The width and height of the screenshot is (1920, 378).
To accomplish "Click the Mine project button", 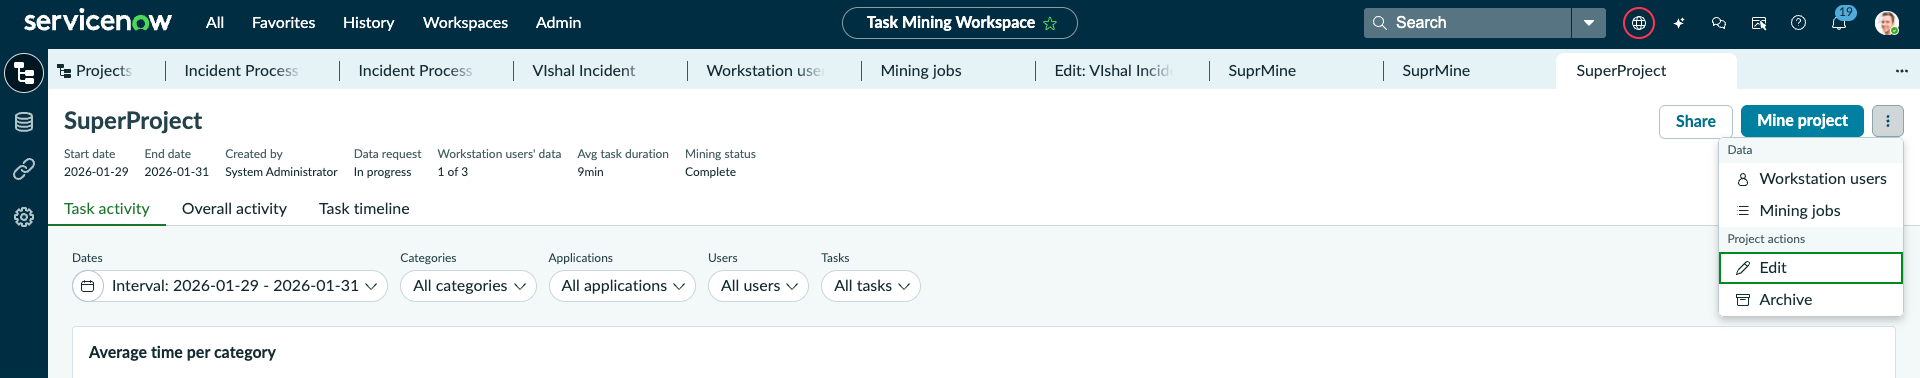I will pos(1802,121).
